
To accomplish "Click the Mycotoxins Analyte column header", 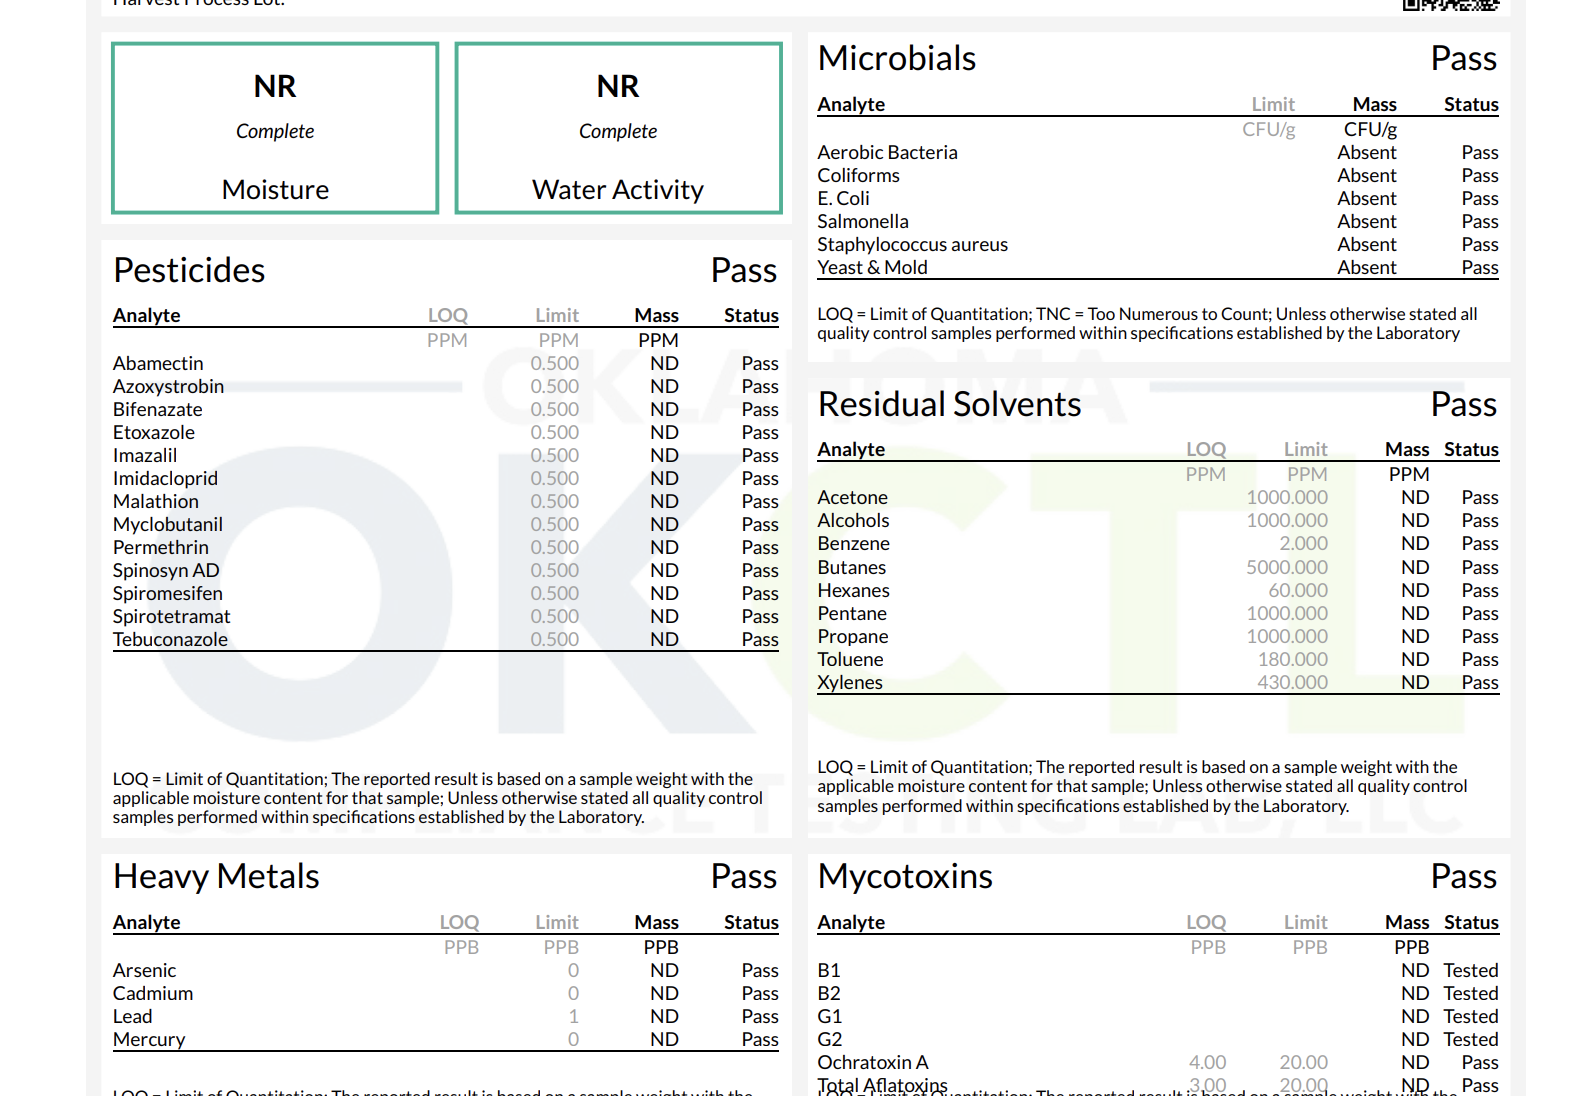I will (x=851, y=922).
